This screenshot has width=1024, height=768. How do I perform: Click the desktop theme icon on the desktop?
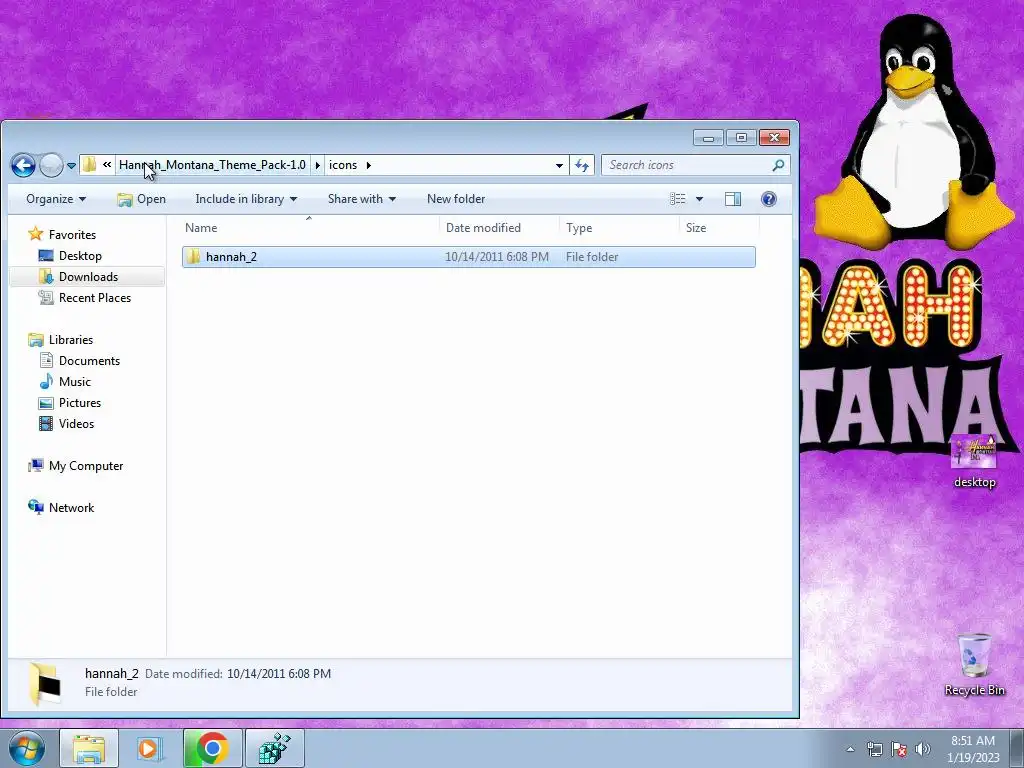click(974, 461)
